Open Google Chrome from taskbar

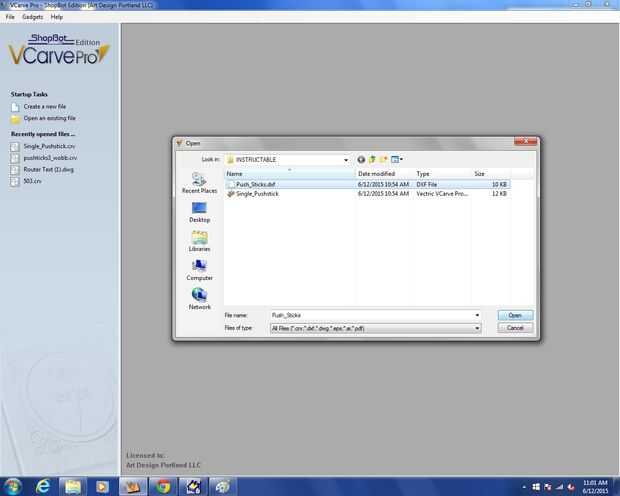[x=163, y=487]
